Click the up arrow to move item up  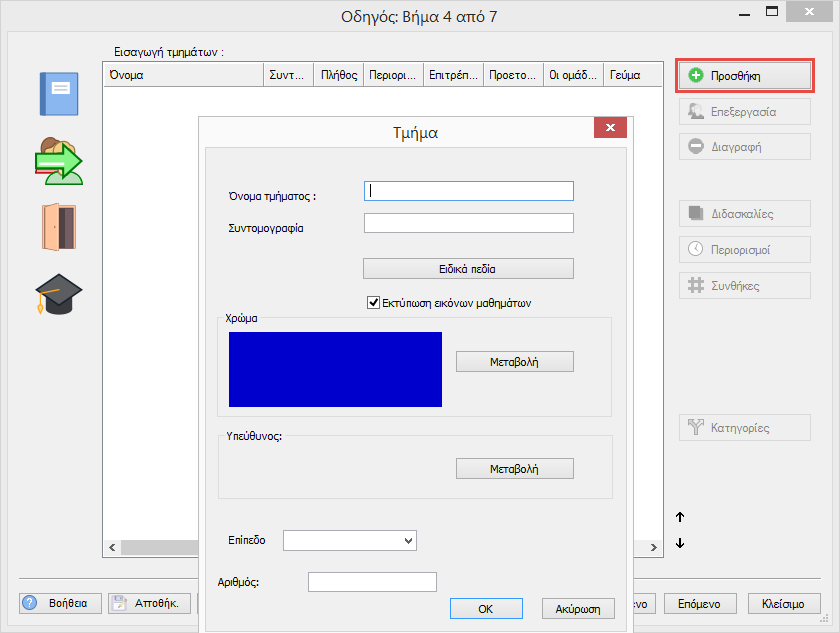pyautogui.click(x=680, y=517)
